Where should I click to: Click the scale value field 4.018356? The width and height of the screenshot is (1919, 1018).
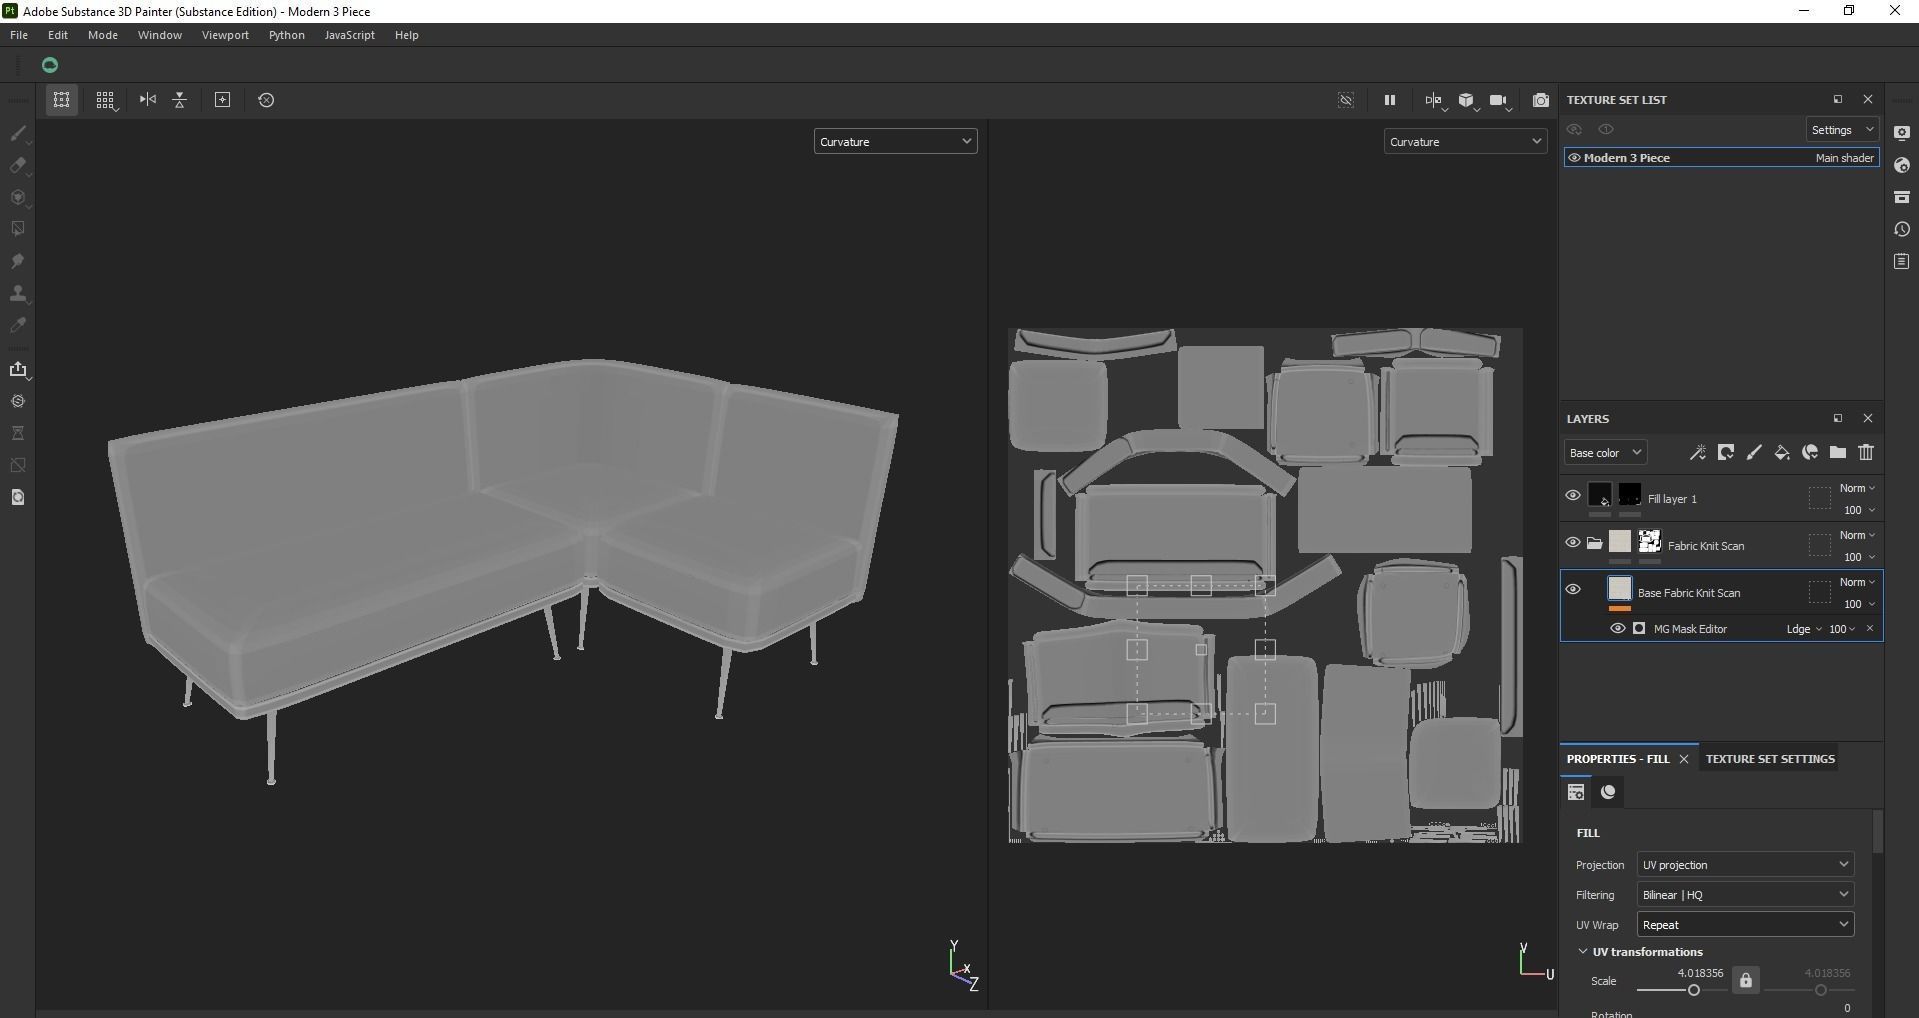1700,973
